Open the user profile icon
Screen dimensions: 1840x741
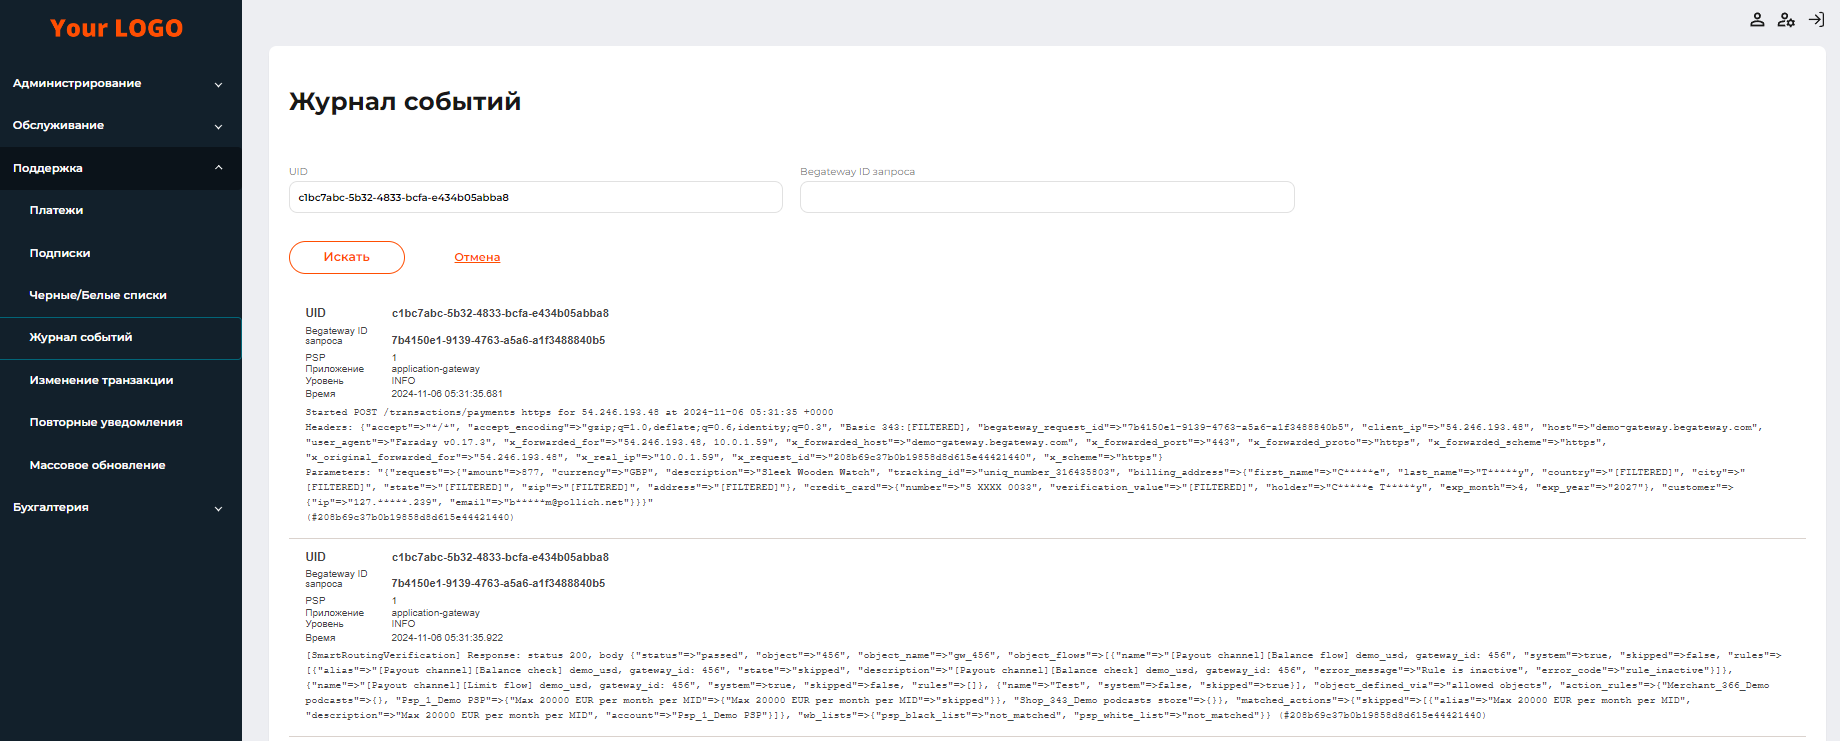click(x=1757, y=20)
